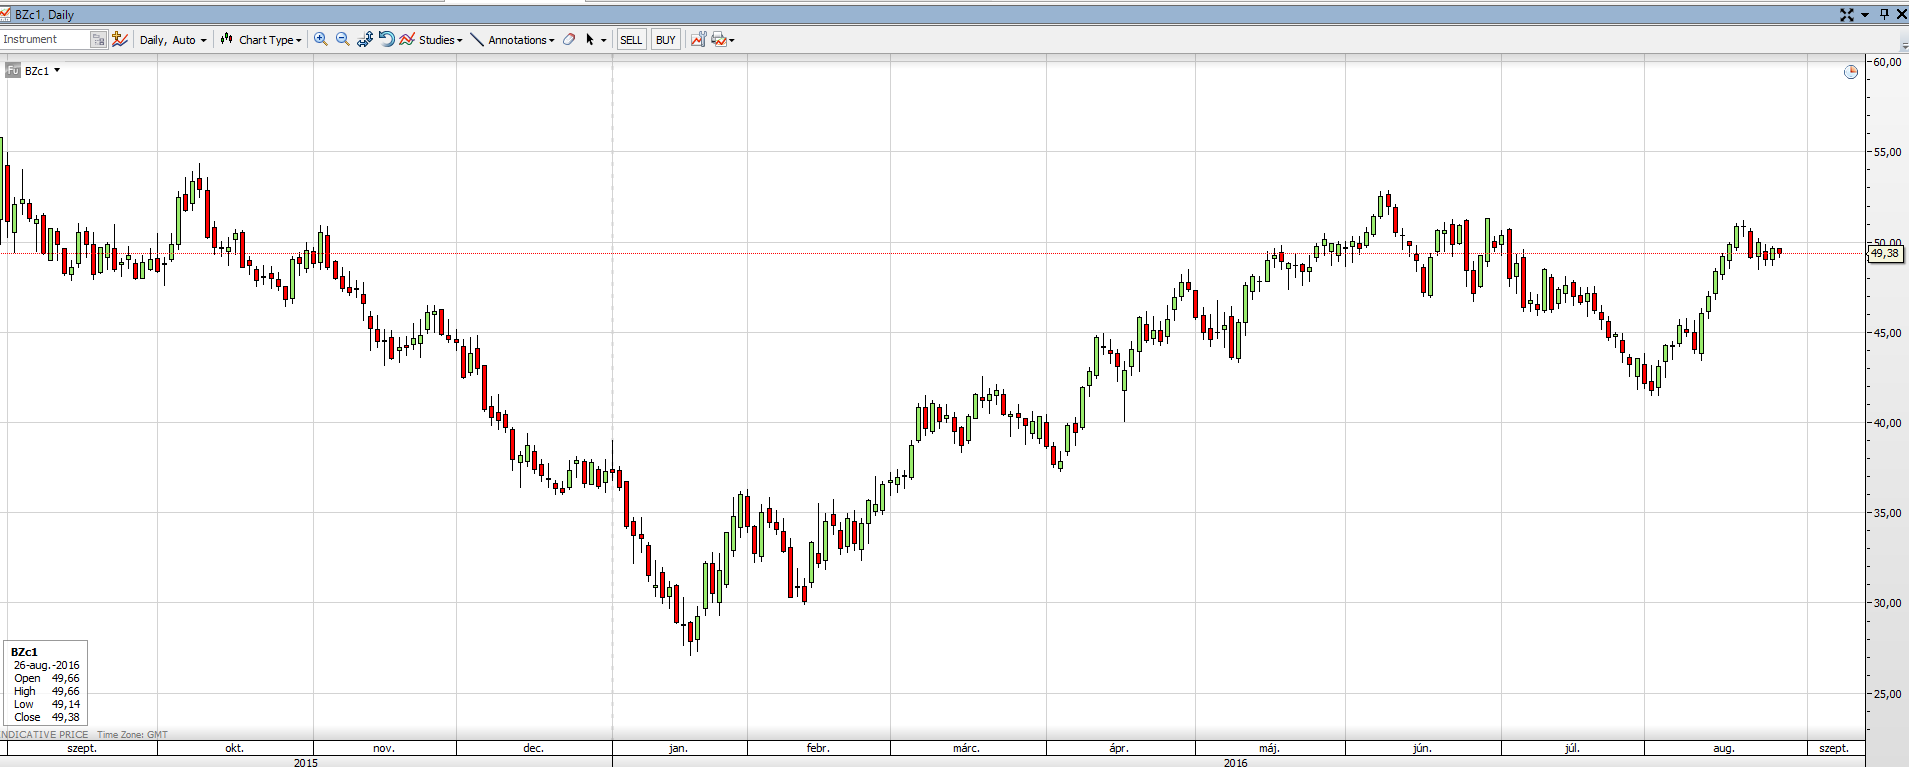Click the jan. label on time axis
Viewport: 1909px width, 767px height.
678,748
